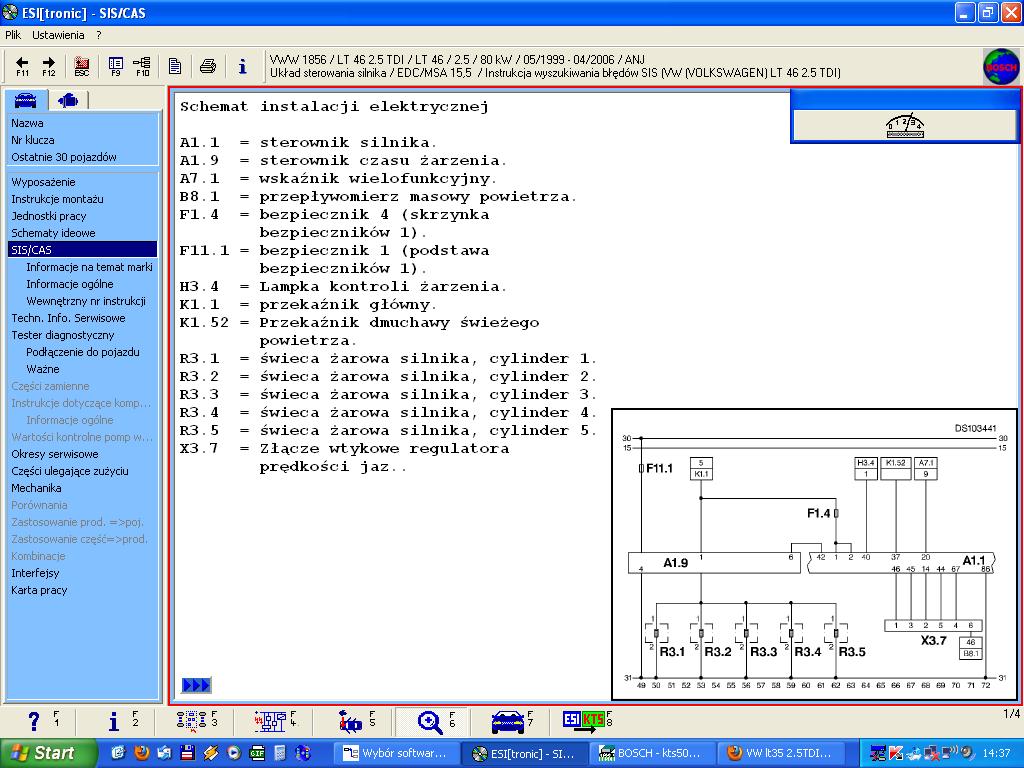Open the F1 help question mark

point(34,721)
